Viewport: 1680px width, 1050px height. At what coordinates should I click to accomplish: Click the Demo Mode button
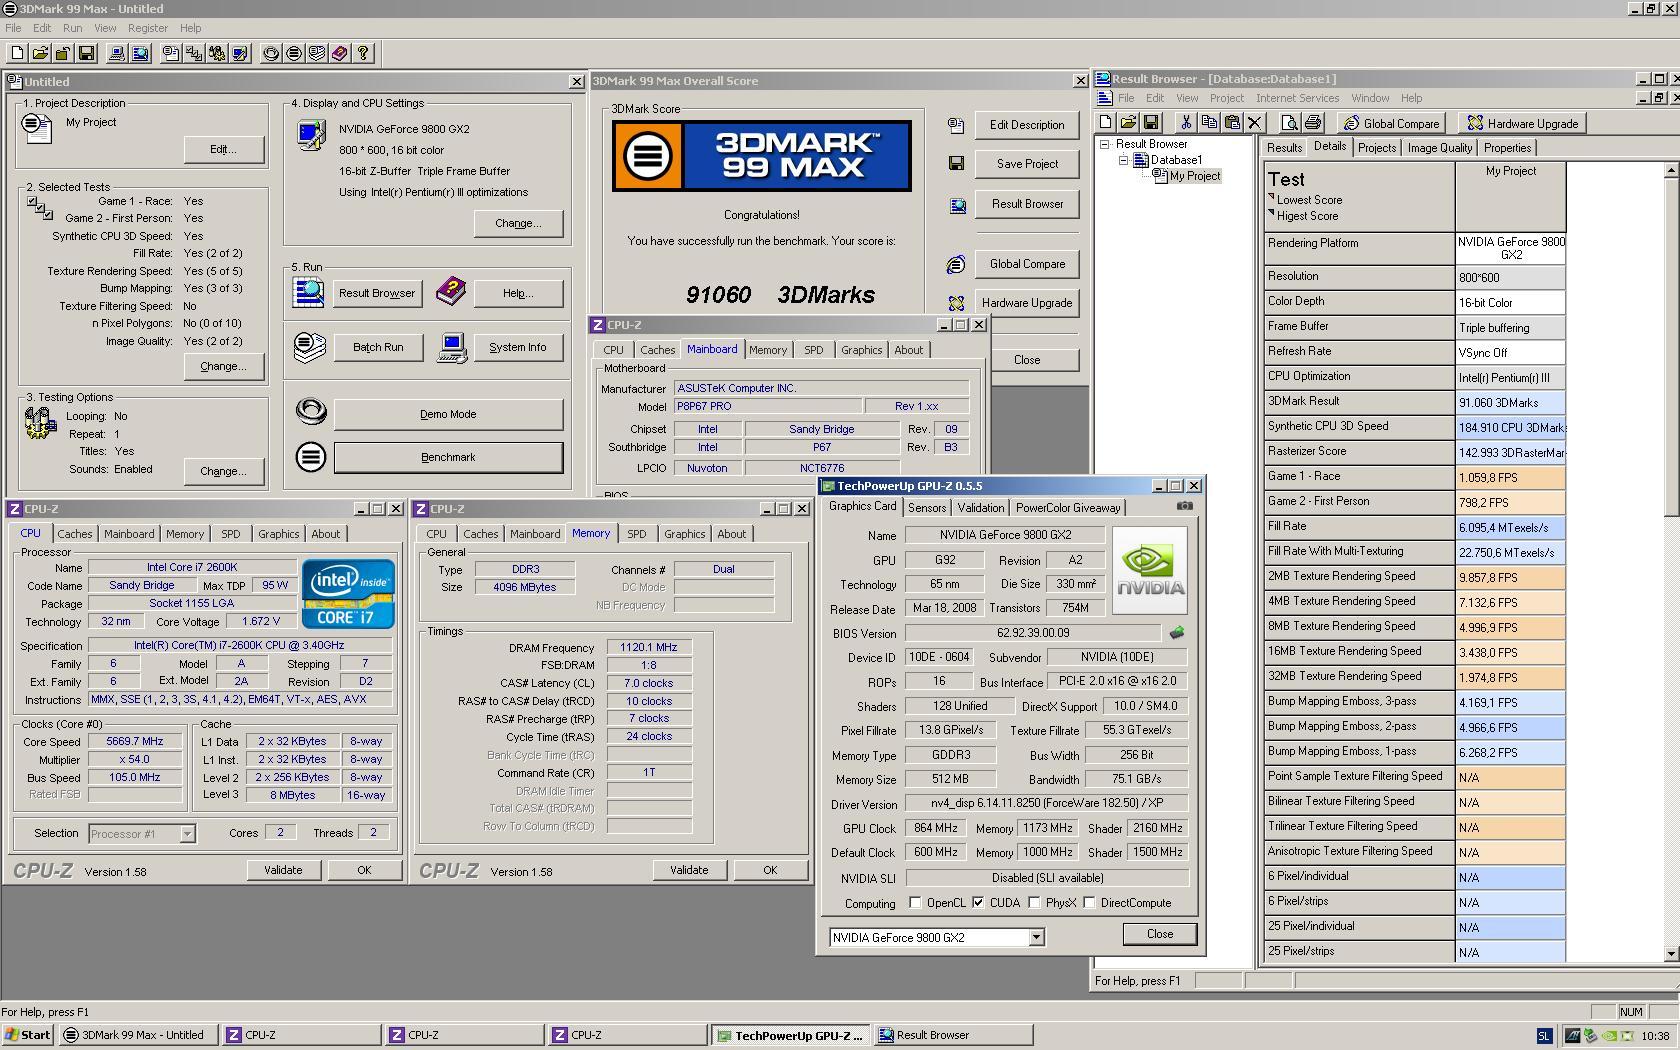pyautogui.click(x=448, y=414)
